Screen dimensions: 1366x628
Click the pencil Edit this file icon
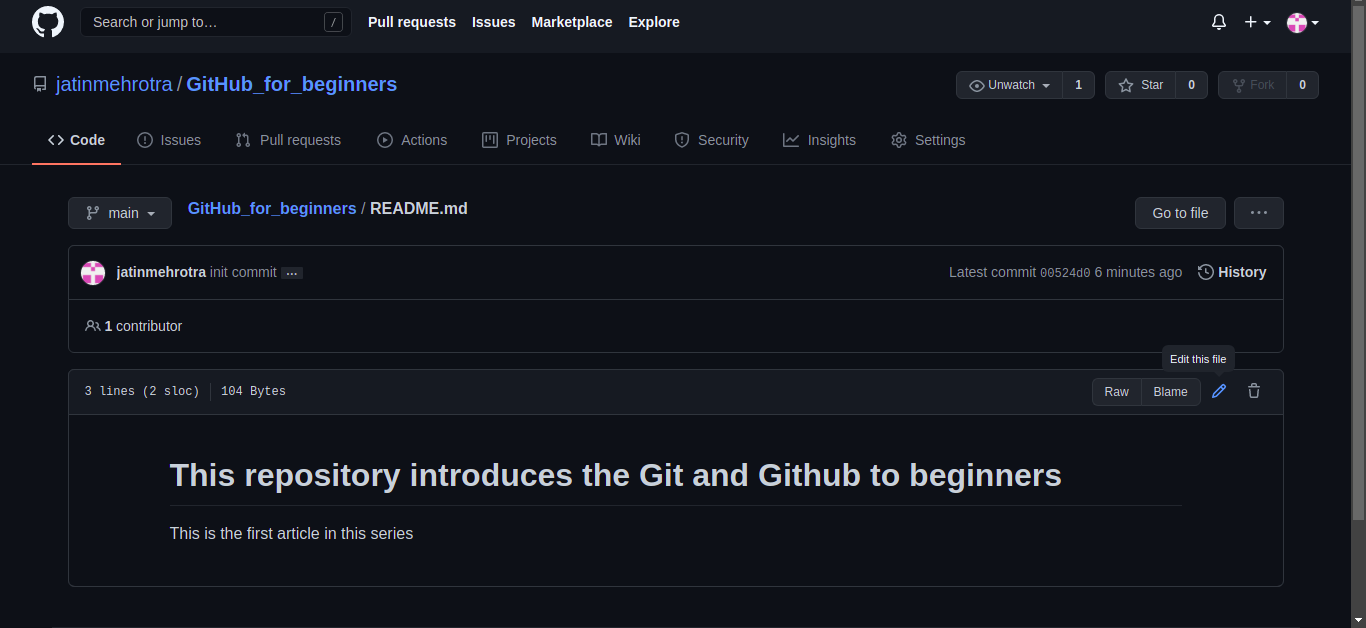(x=1219, y=391)
